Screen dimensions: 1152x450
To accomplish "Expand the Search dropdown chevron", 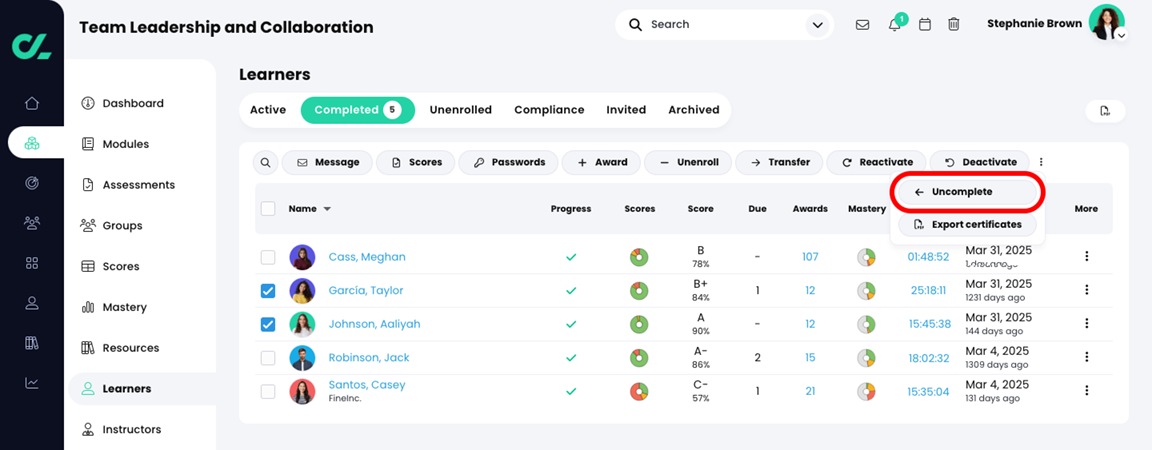I will coord(818,25).
